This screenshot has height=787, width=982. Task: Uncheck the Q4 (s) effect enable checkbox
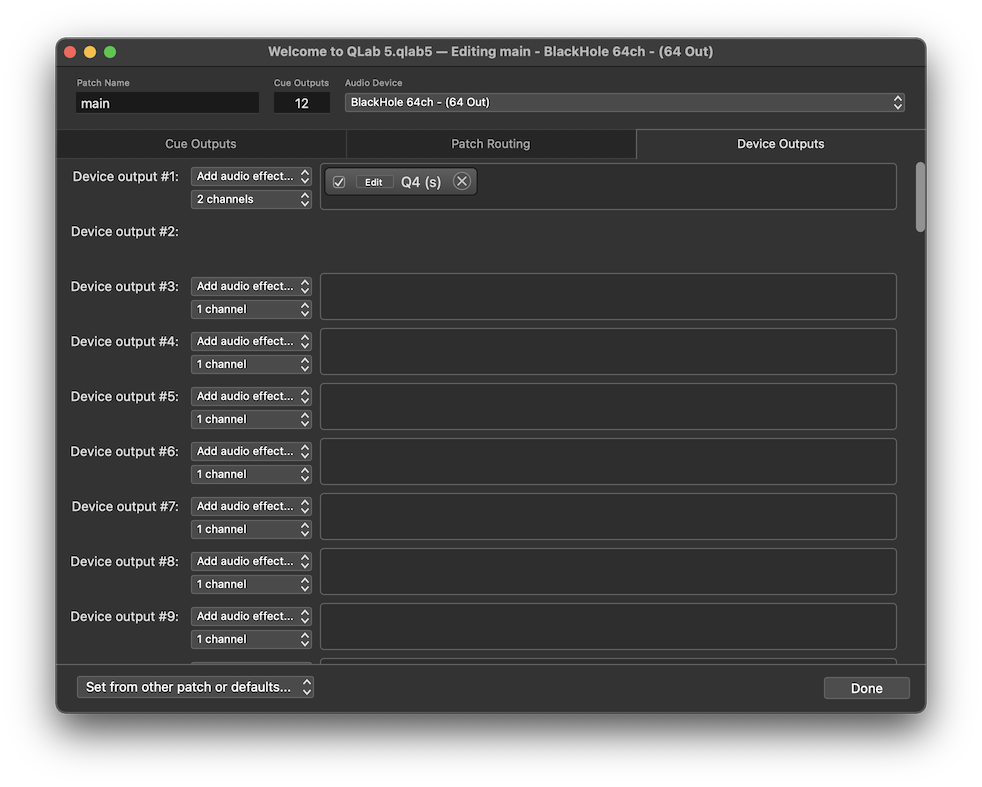pos(337,181)
